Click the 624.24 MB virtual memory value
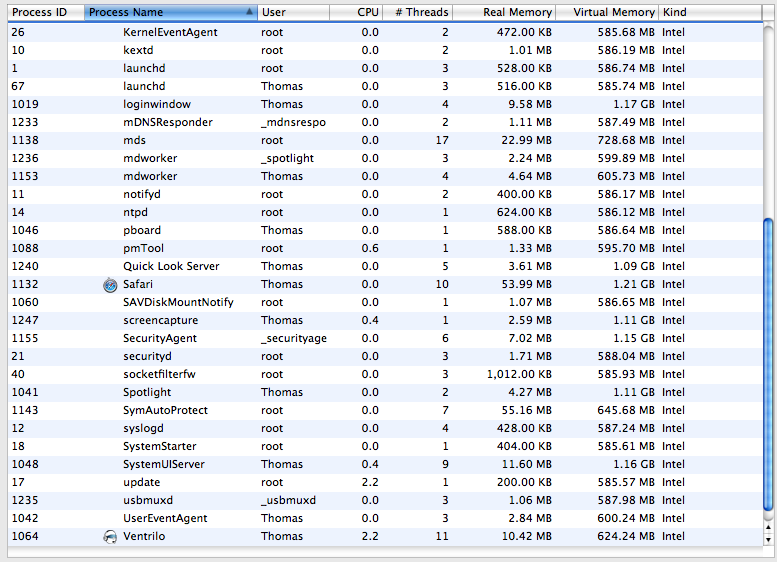 [x=626, y=536]
